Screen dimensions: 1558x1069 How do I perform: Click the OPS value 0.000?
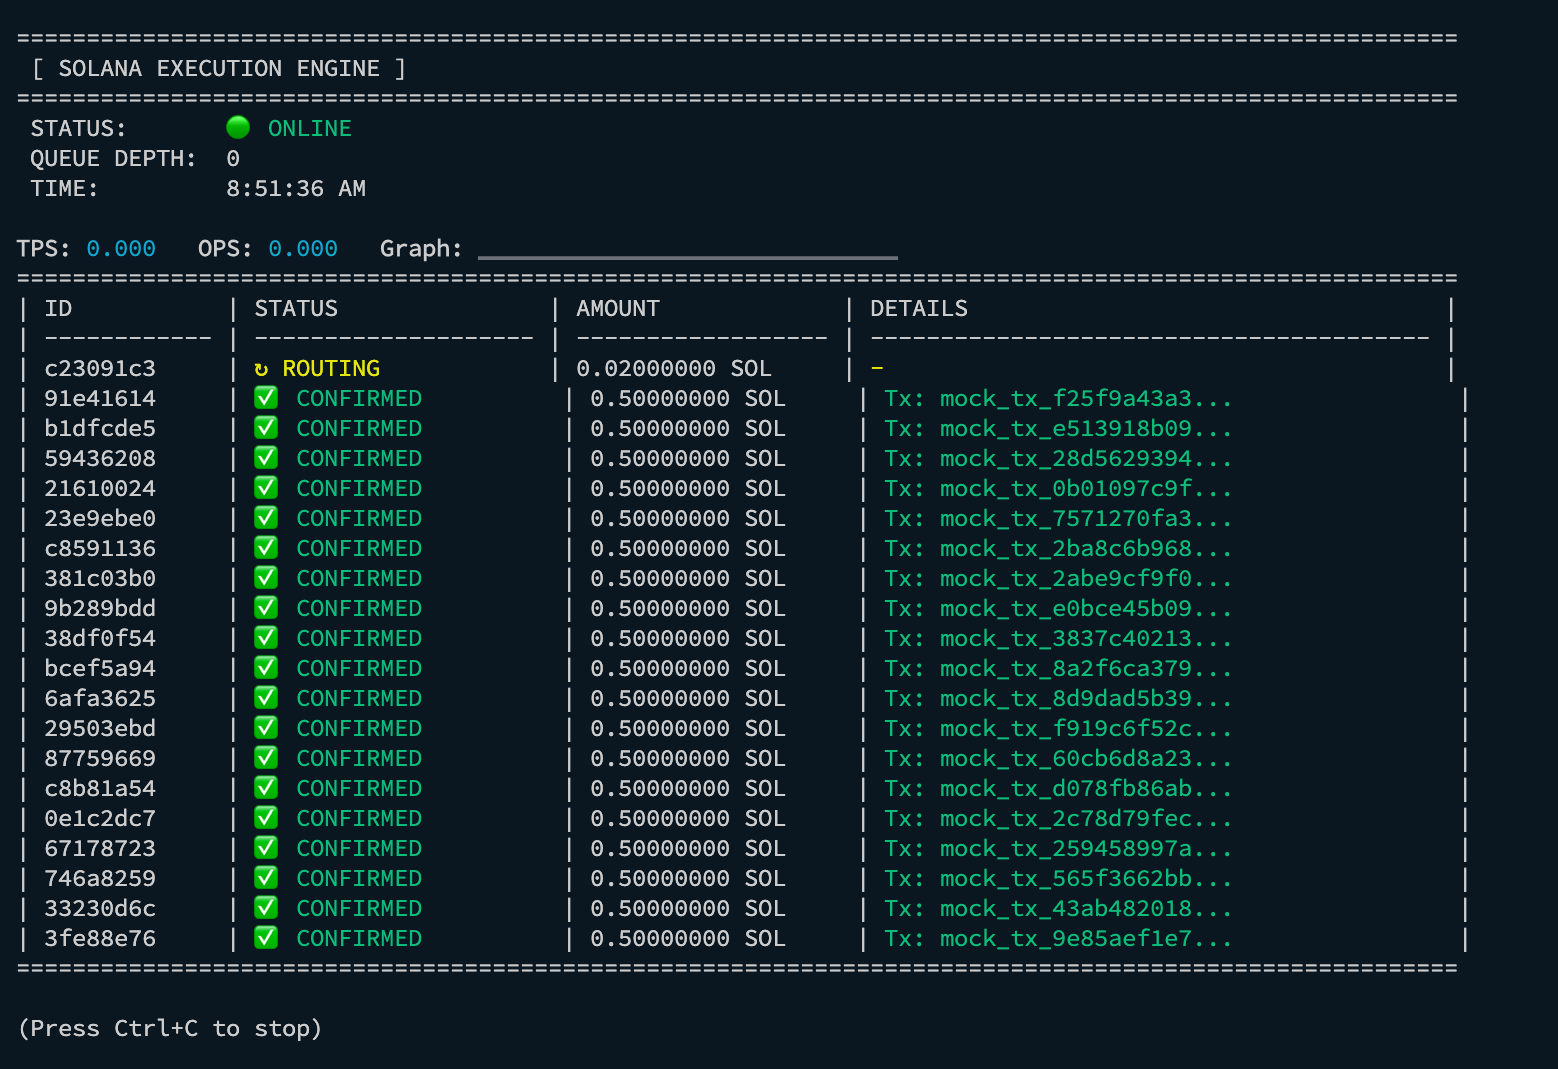pyautogui.click(x=303, y=248)
